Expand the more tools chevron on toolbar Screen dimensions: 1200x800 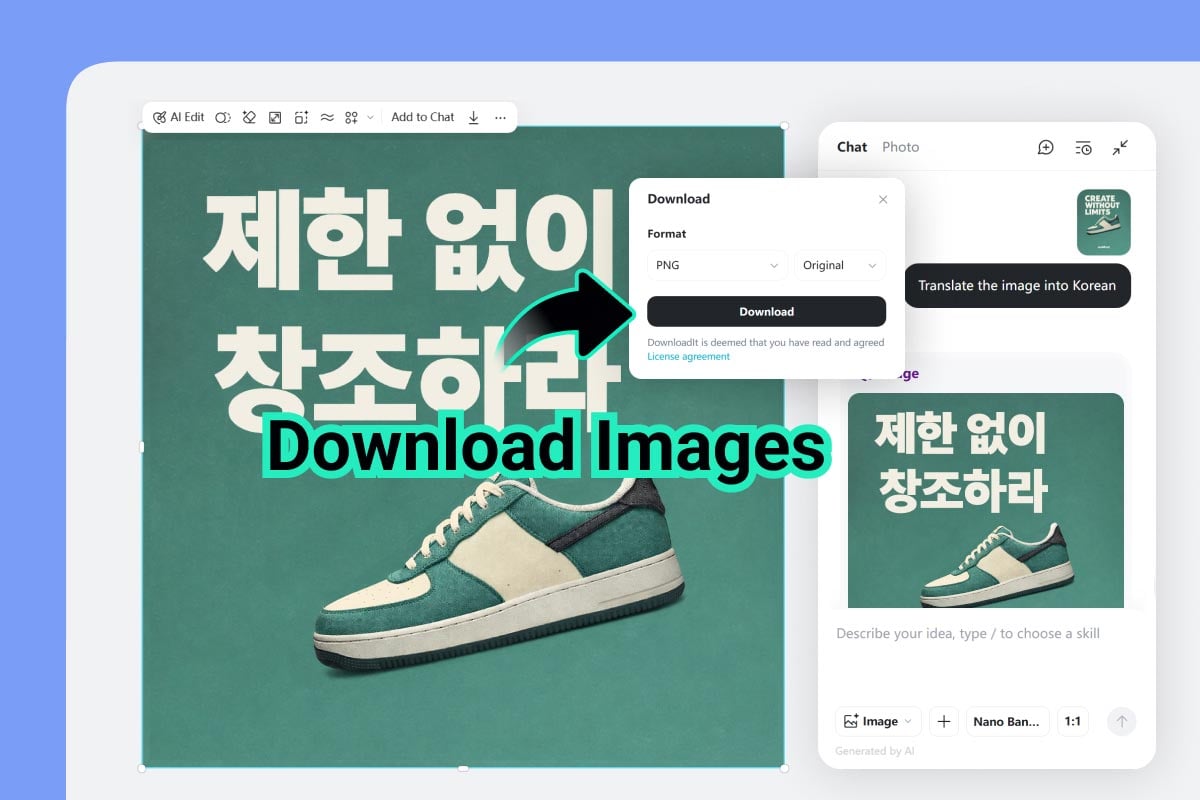click(370, 117)
